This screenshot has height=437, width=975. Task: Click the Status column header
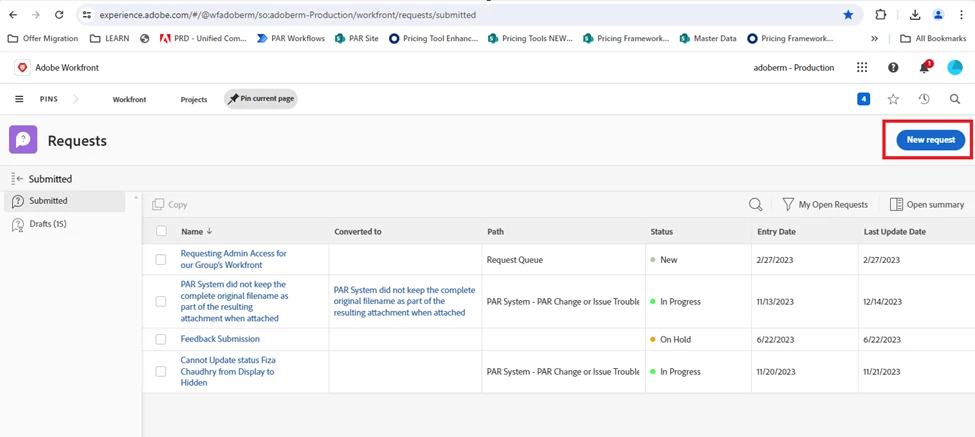point(662,231)
